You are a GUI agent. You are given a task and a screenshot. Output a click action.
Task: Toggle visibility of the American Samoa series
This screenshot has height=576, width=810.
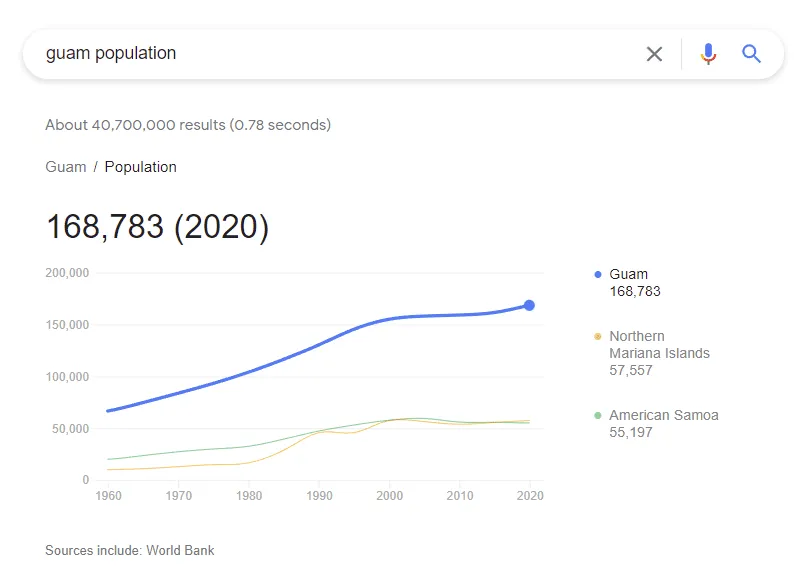click(x=663, y=415)
